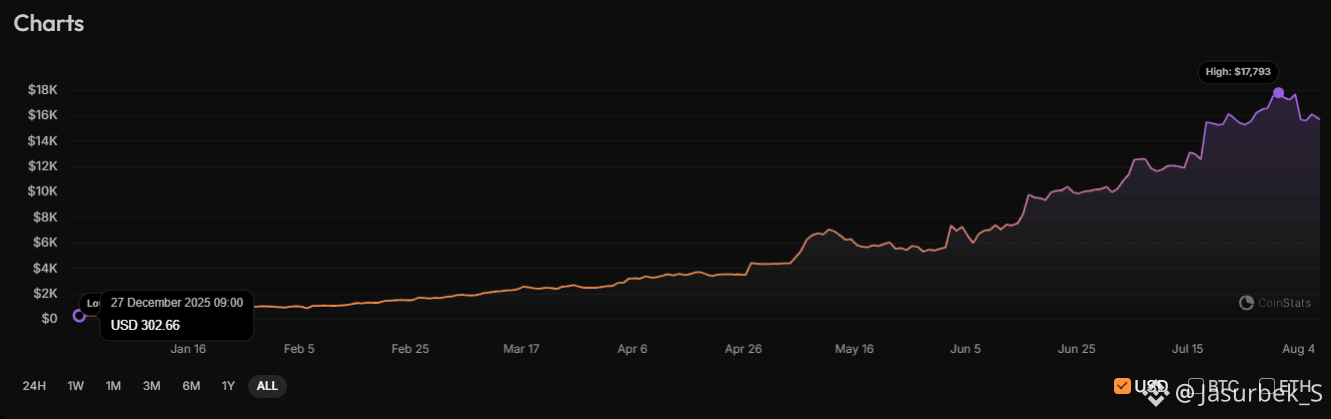Click the Jul 15 x-axis label
Image resolution: width=1331 pixels, height=419 pixels.
coord(1187,349)
